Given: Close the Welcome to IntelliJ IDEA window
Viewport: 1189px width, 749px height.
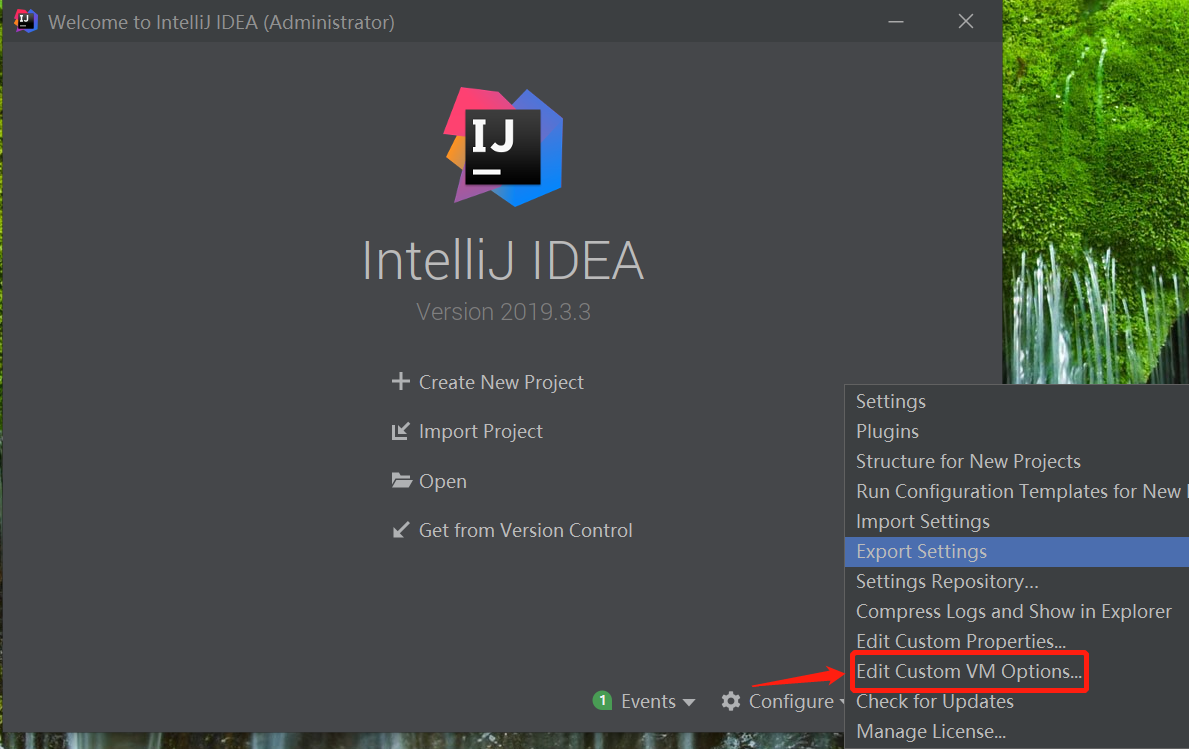Looking at the screenshot, I should [966, 21].
